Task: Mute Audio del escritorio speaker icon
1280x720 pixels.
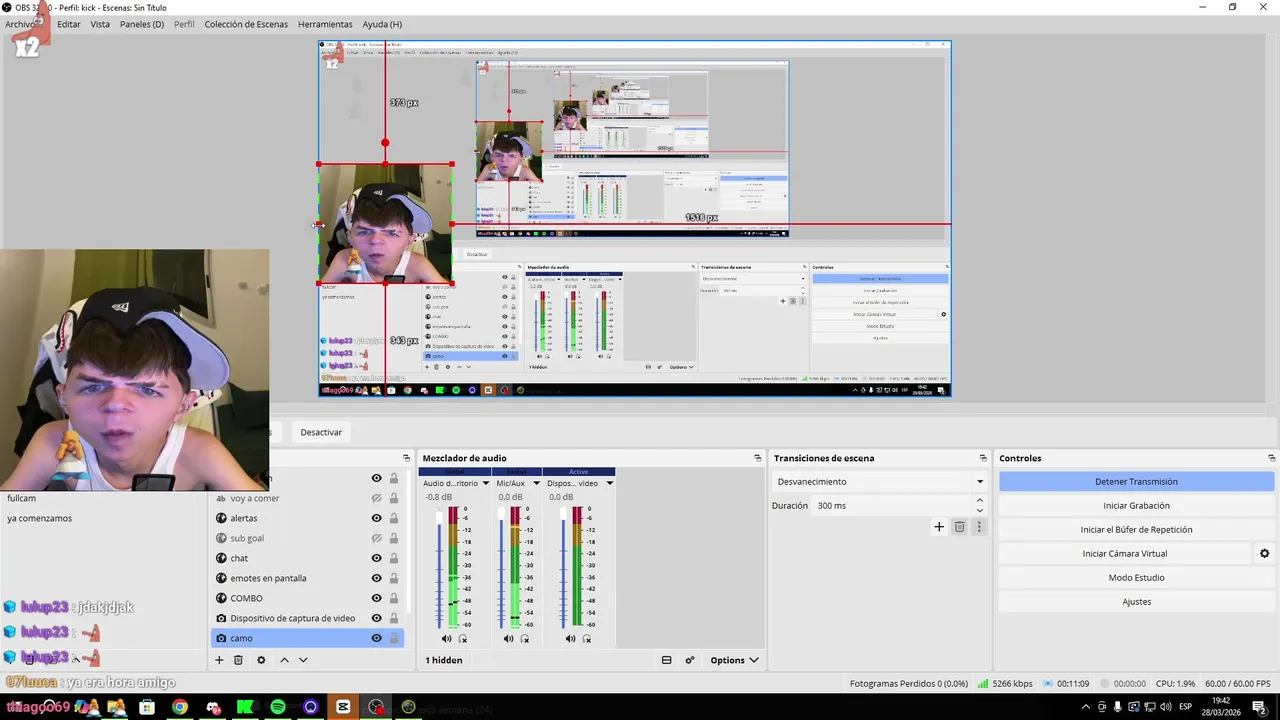Action: [446, 639]
